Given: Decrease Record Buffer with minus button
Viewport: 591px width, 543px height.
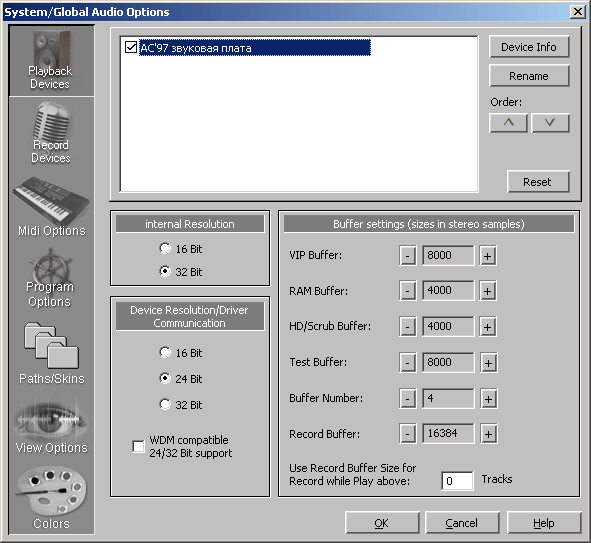Looking at the screenshot, I should coord(407,434).
